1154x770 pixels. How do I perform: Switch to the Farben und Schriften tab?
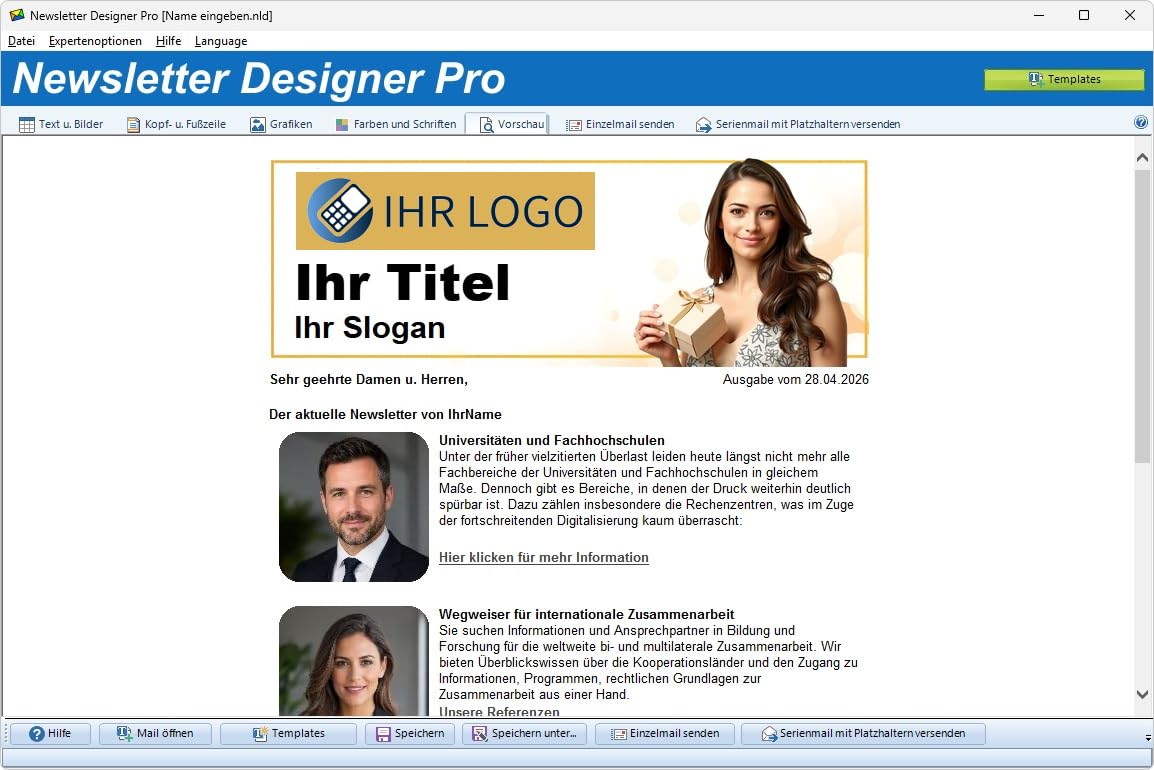pyautogui.click(x=396, y=124)
